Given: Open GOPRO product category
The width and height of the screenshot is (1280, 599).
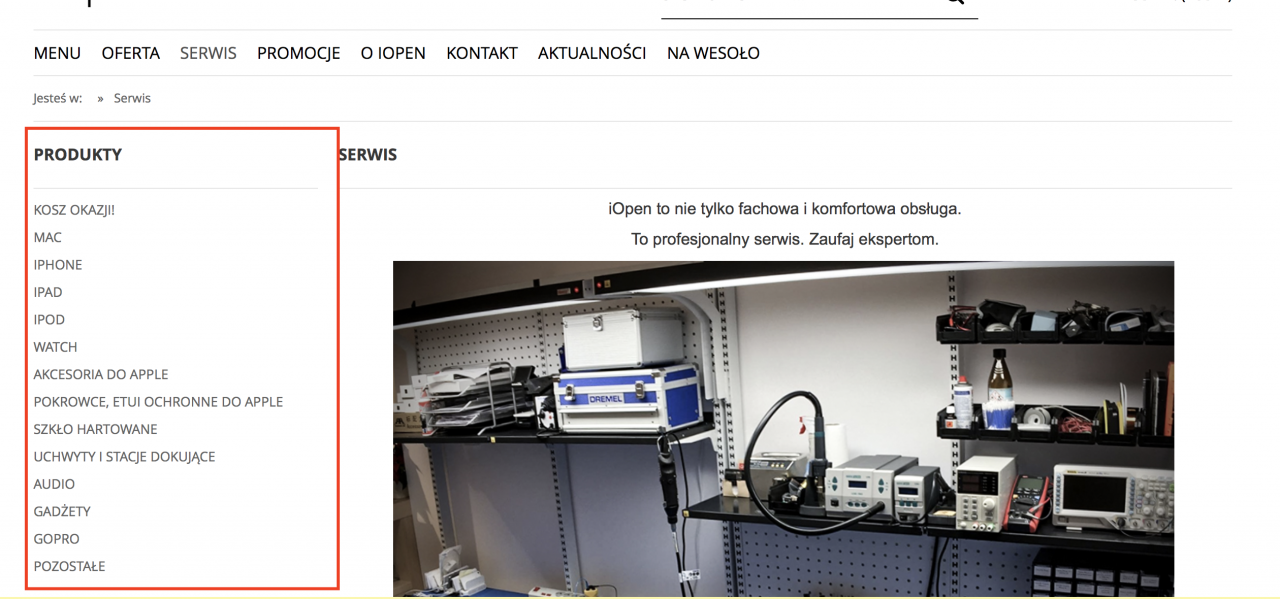Looking at the screenshot, I should click(57, 539).
